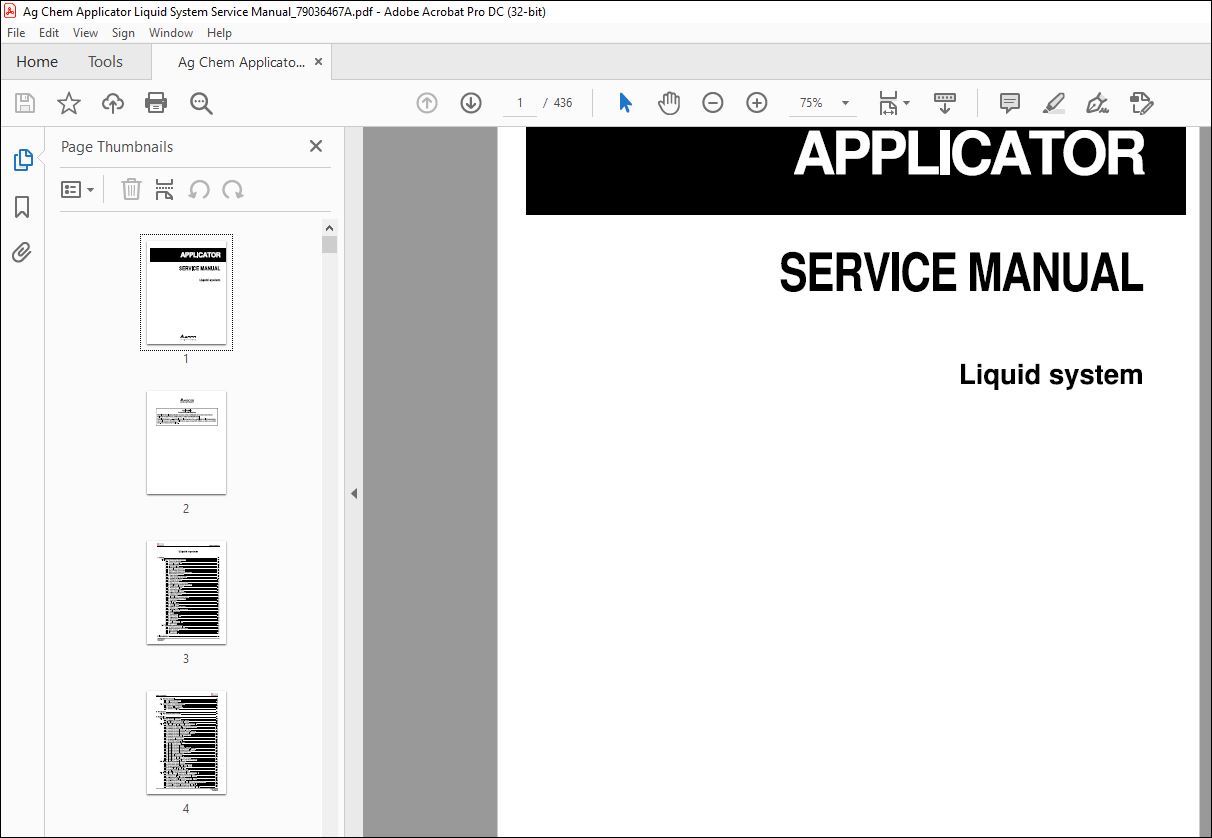Open the Stamp tool icon
Screen dimensions: 1212x838
click(x=1142, y=103)
